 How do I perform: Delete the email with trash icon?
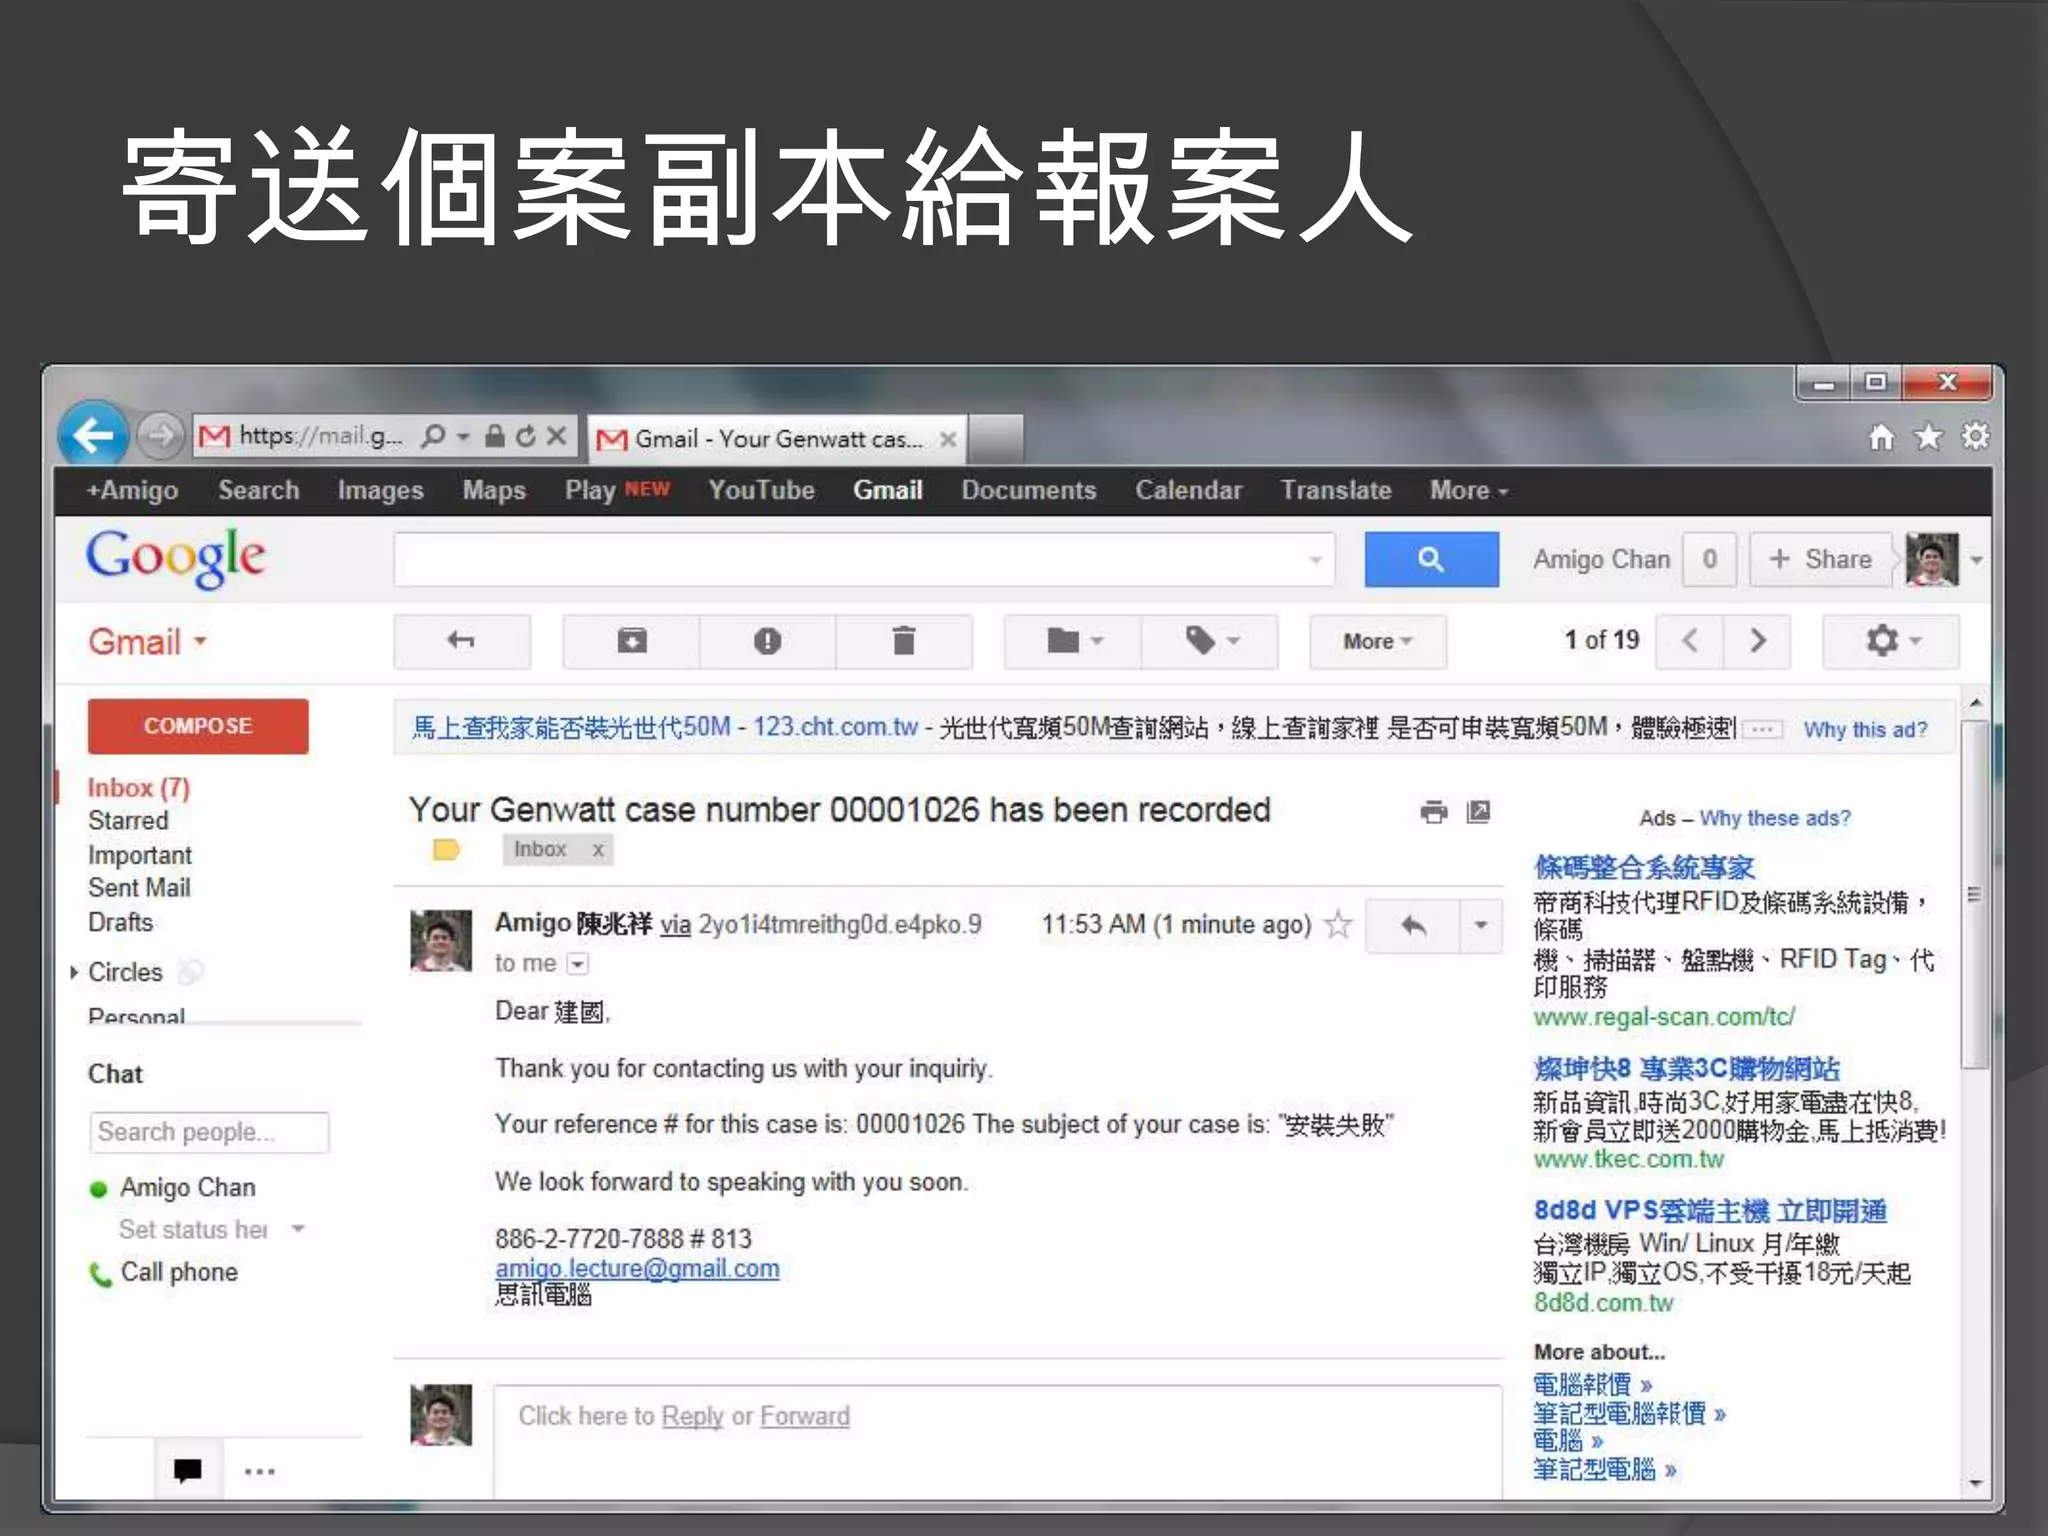tap(904, 641)
